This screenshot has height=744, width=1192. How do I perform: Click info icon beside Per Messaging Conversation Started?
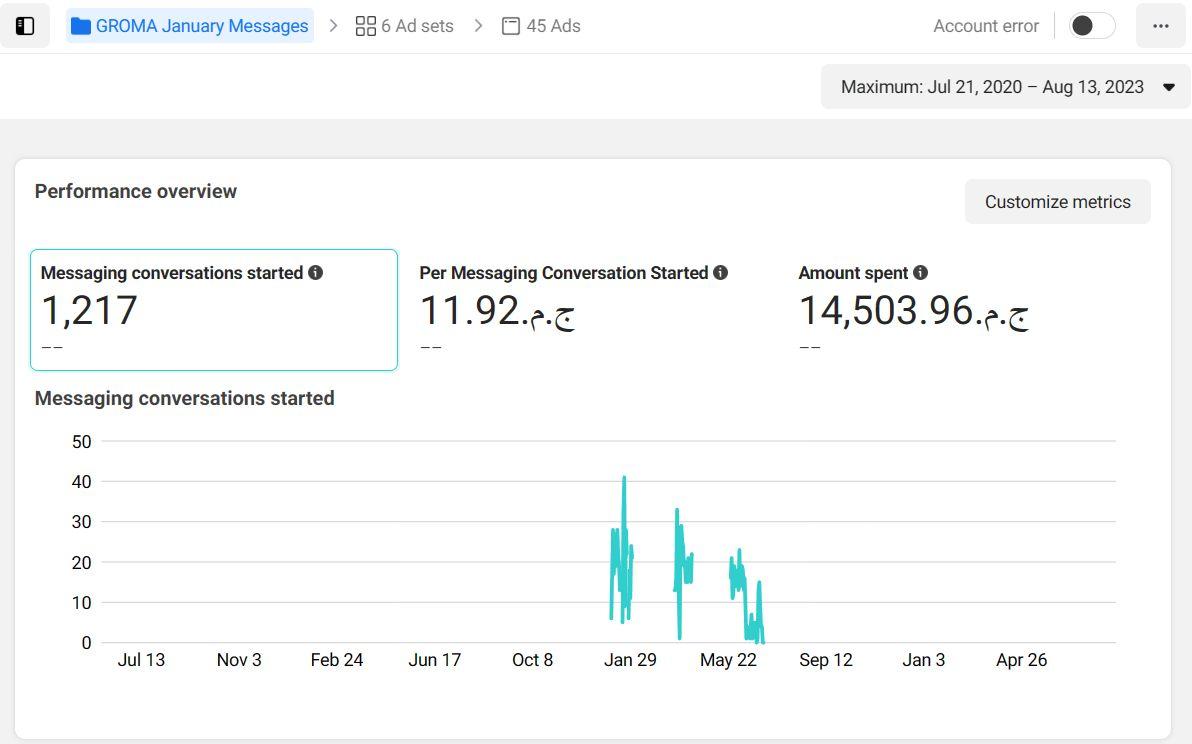721,273
